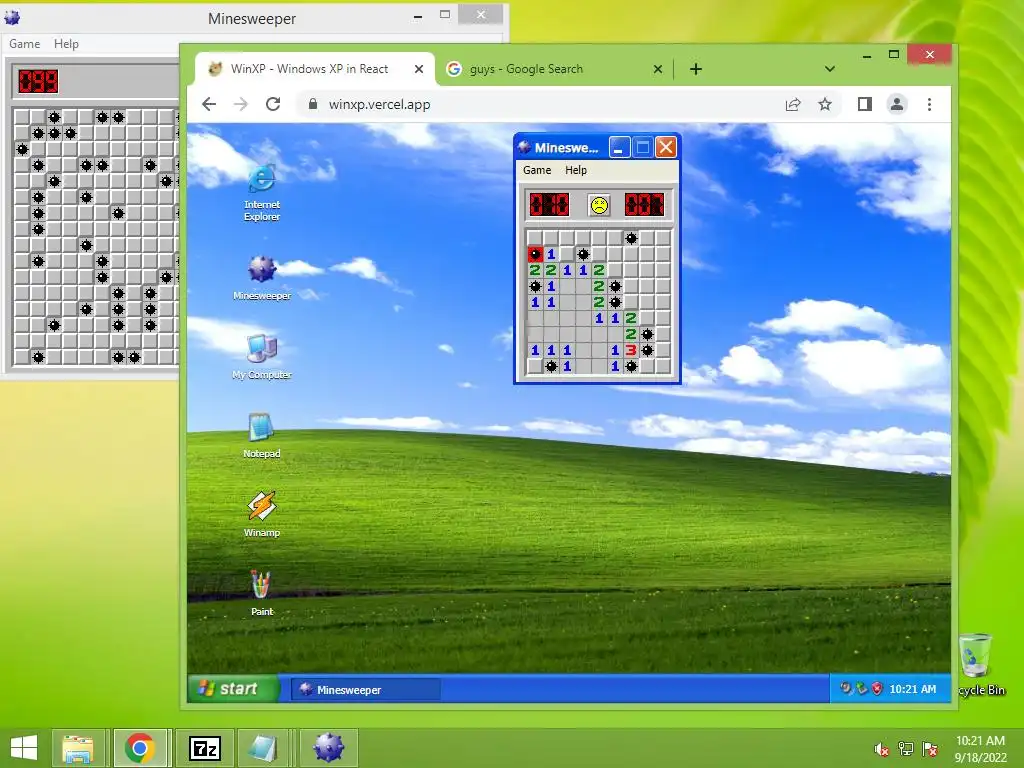Go forward in Chrome browser
Image resolution: width=1024 pixels, height=768 pixels.
pos(241,104)
